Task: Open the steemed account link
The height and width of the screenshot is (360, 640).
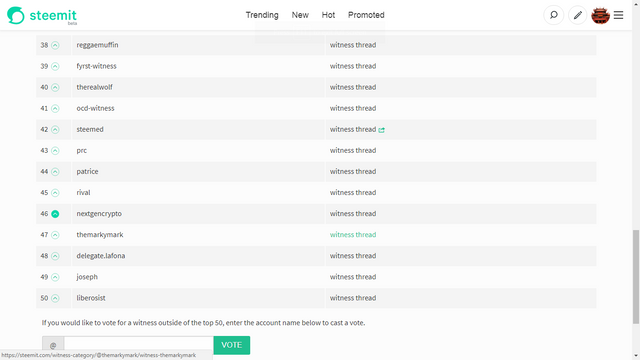Action: [90, 129]
